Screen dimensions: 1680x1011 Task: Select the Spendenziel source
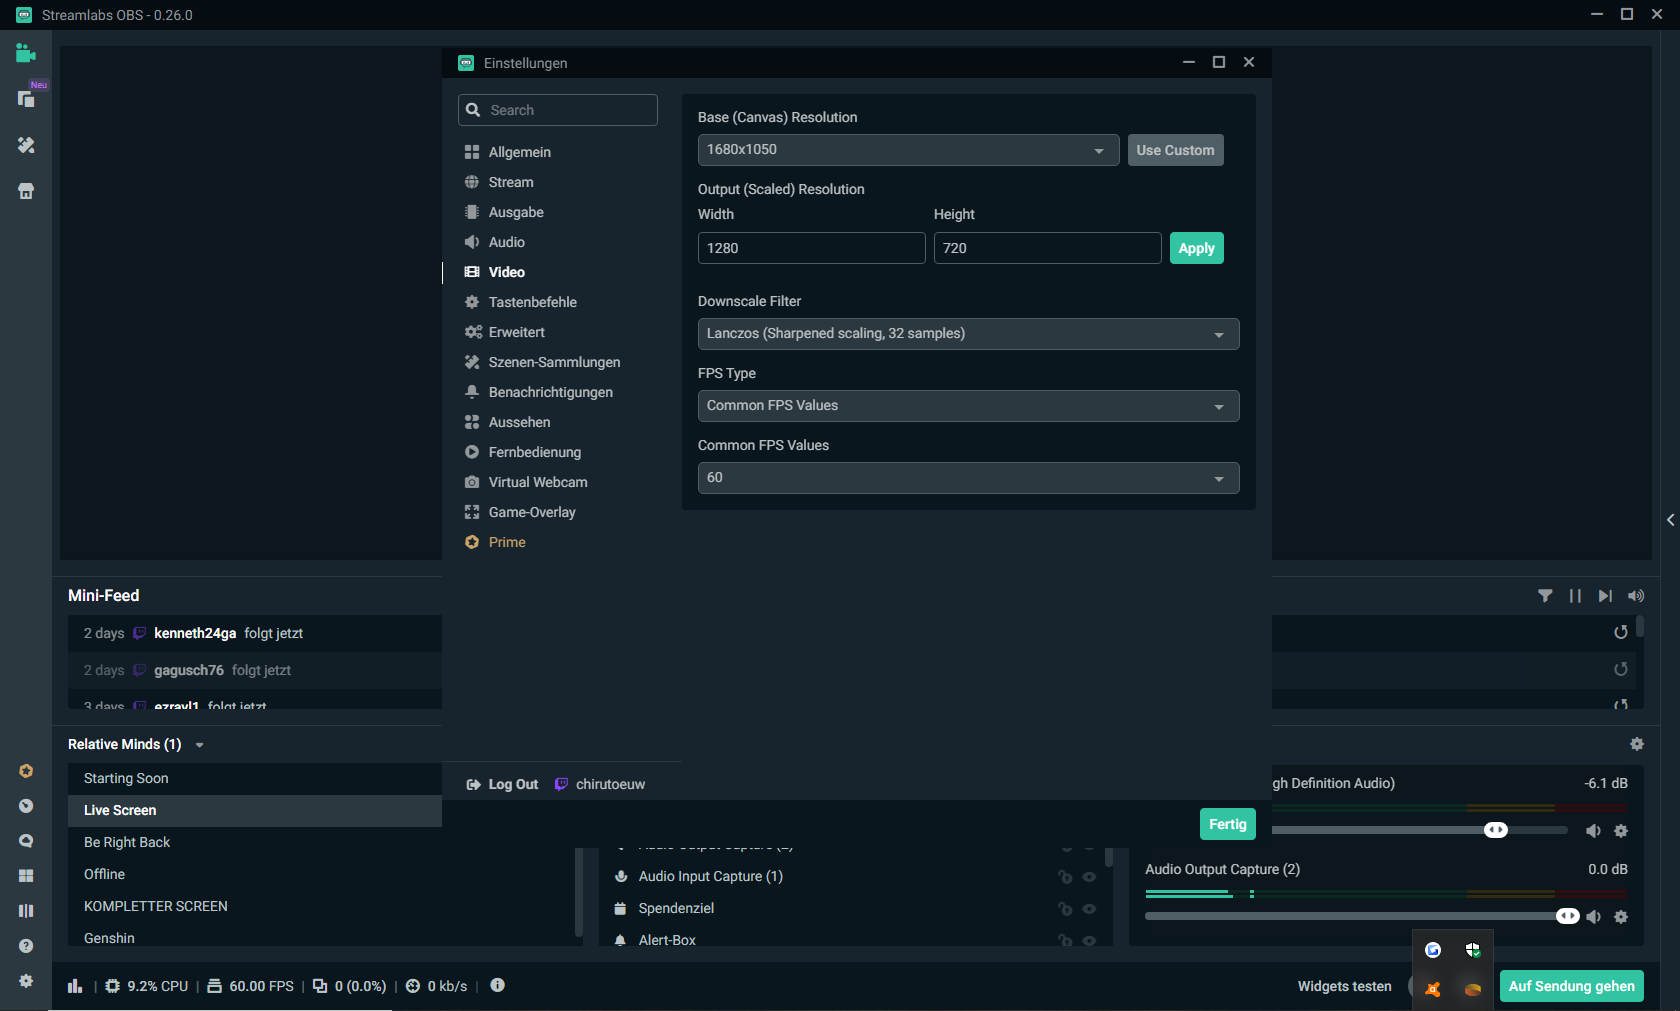(676, 909)
